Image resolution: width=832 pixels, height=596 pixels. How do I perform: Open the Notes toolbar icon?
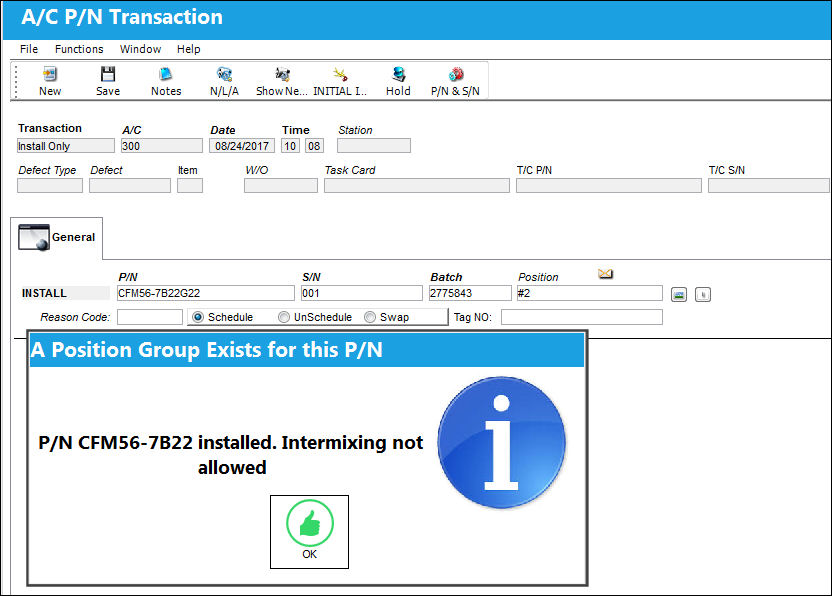(166, 74)
